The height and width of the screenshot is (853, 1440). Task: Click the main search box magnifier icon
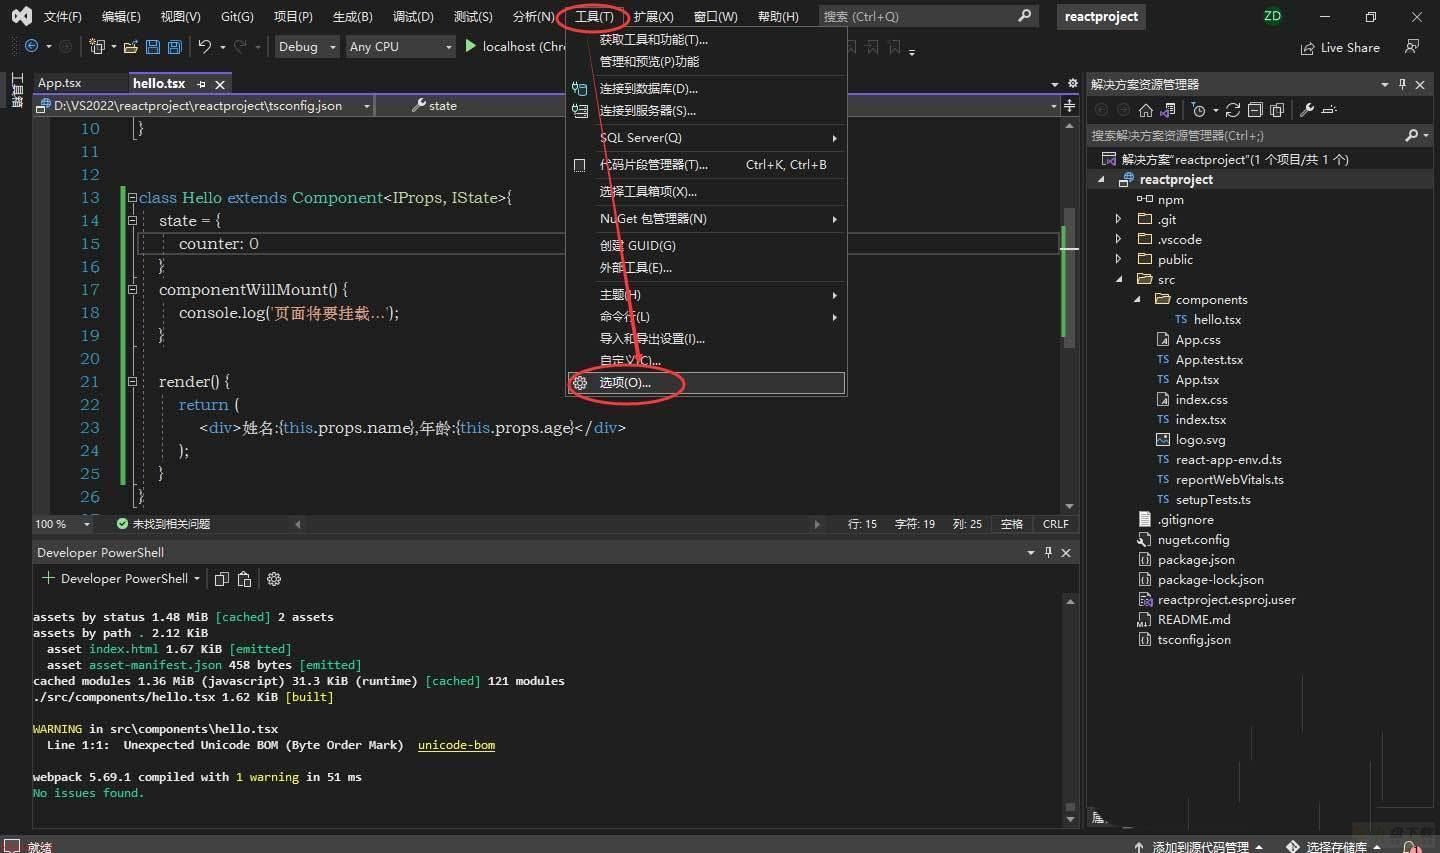pos(1024,16)
